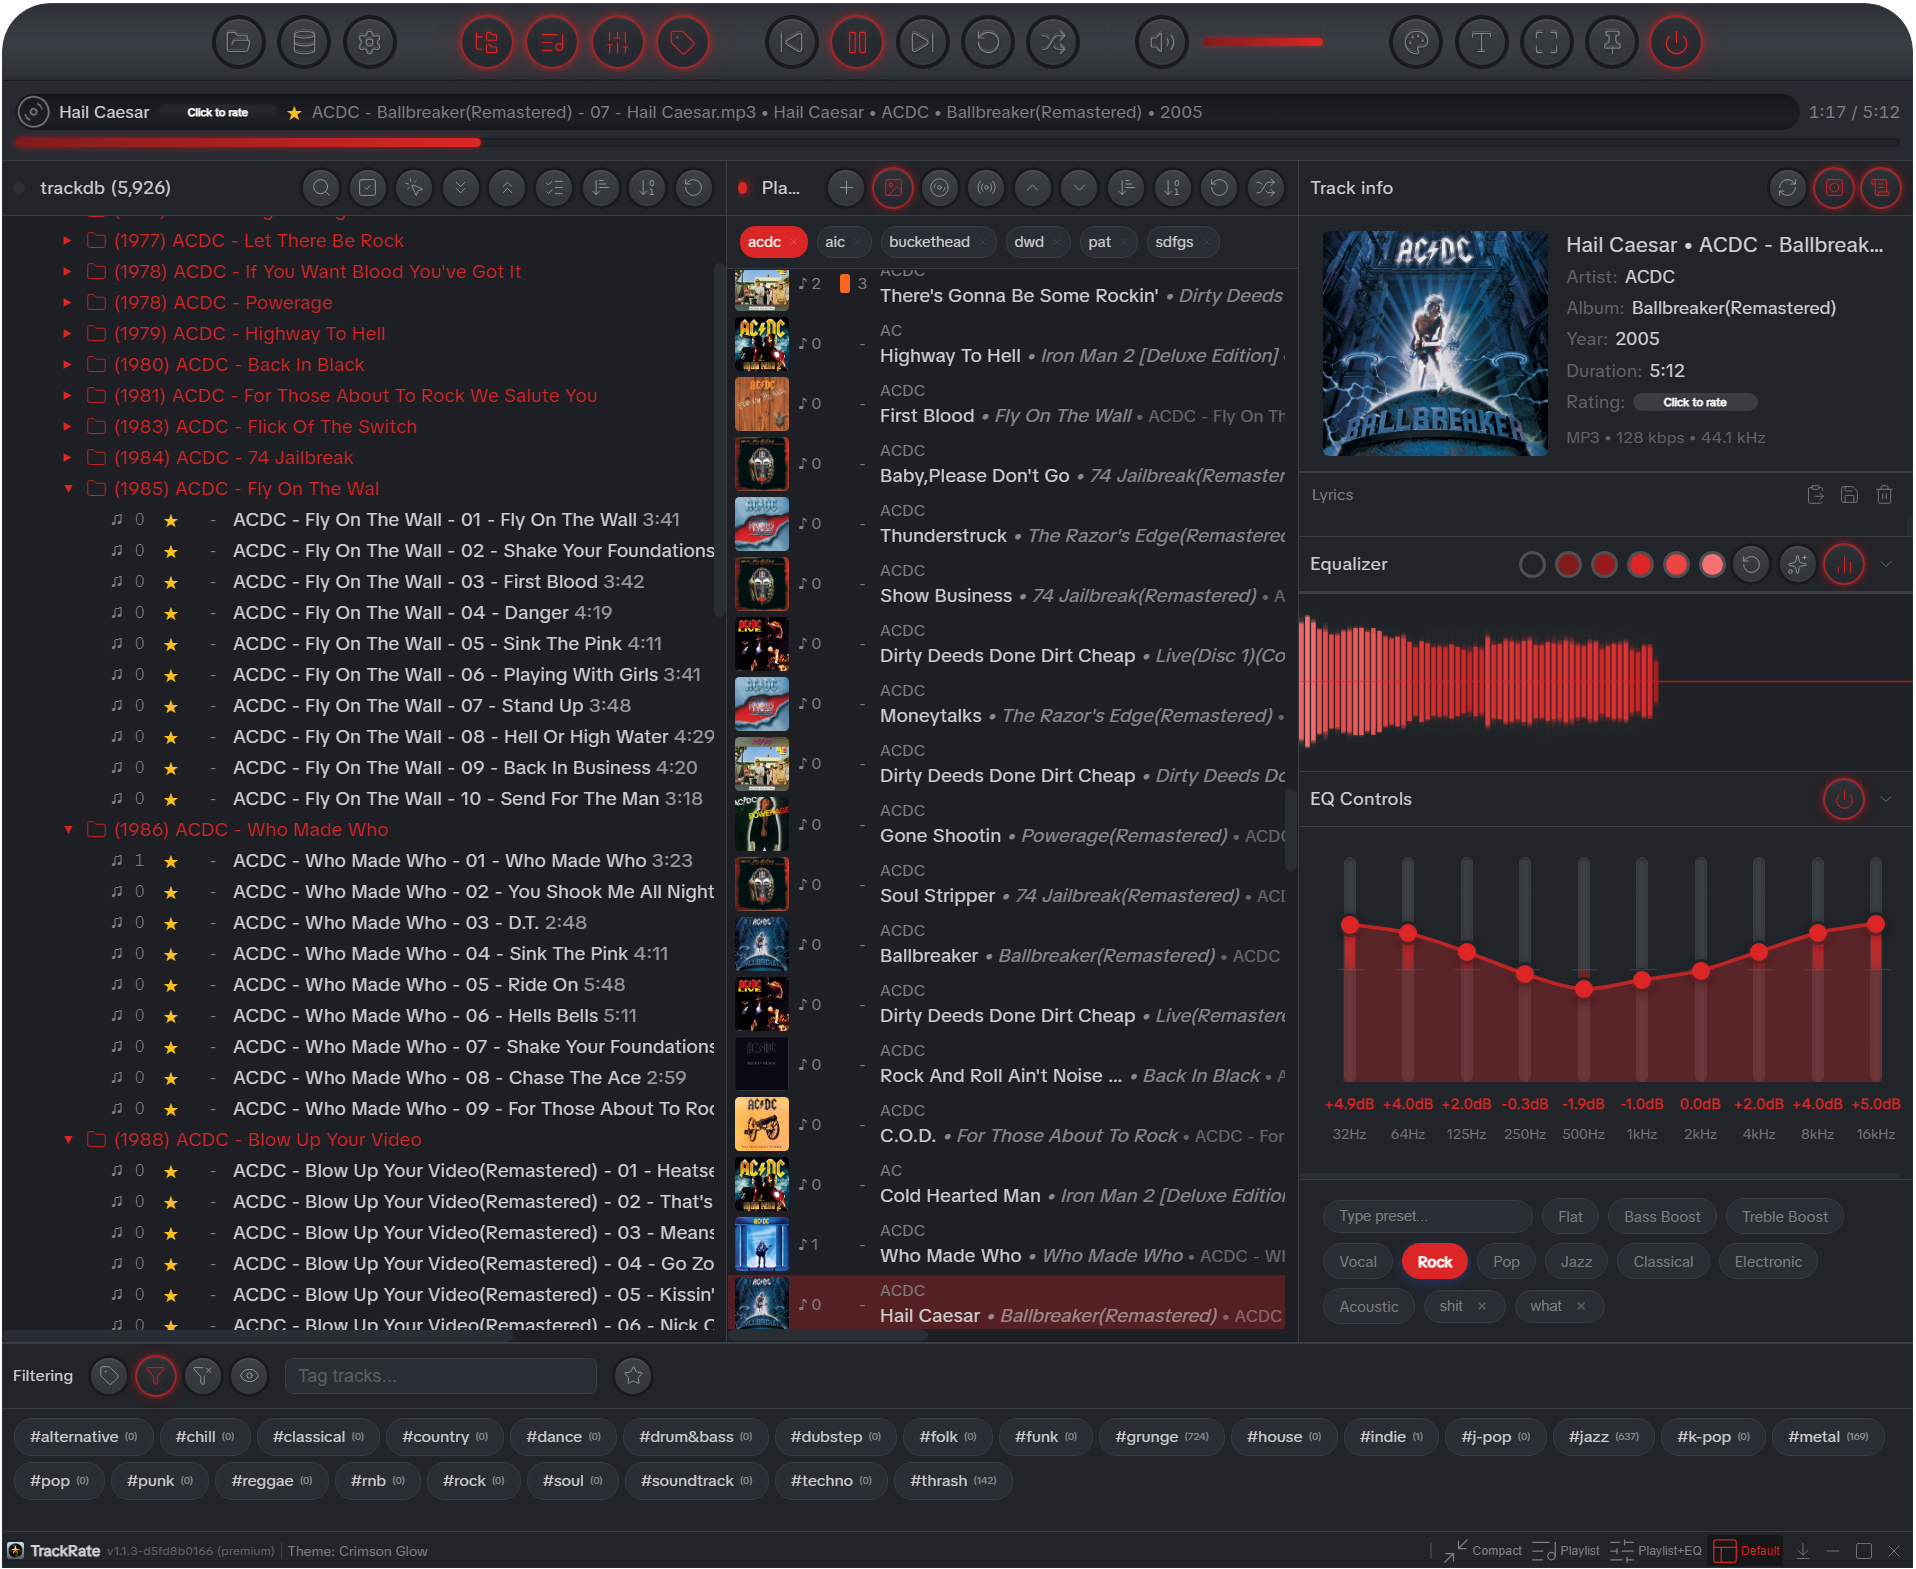Select the database icon in the top toolbar
Screen dimensions: 1916x1569
pyautogui.click(x=304, y=42)
